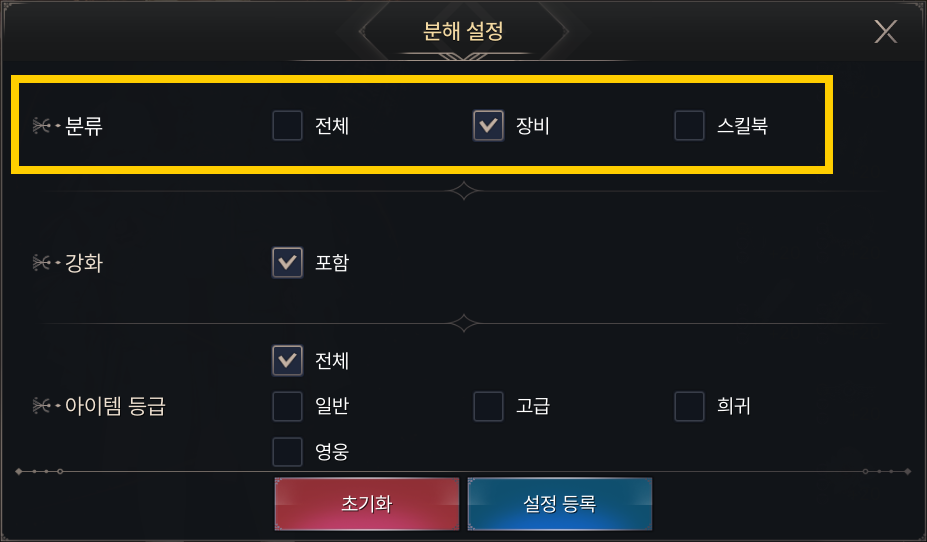Click the diamond divider below 분류 row

point(463,190)
